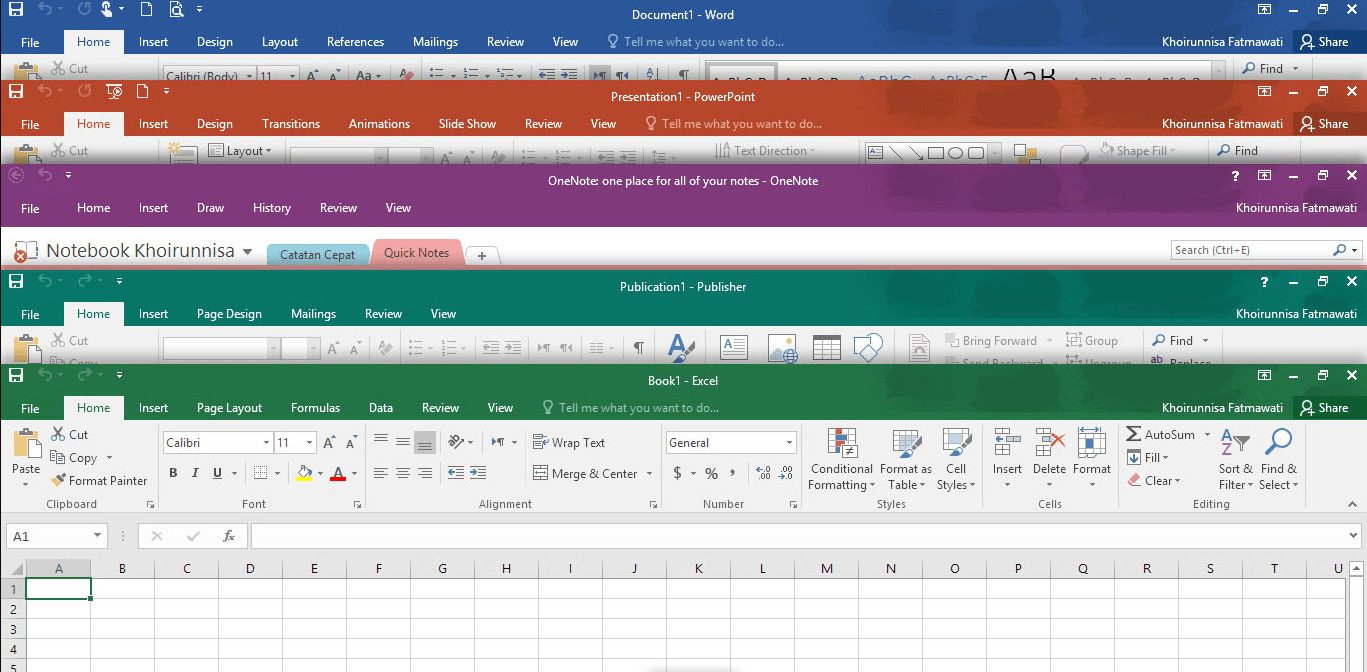This screenshot has height=672, width=1367.
Task: Toggle Wrap Text in Excel
Action: click(x=569, y=443)
